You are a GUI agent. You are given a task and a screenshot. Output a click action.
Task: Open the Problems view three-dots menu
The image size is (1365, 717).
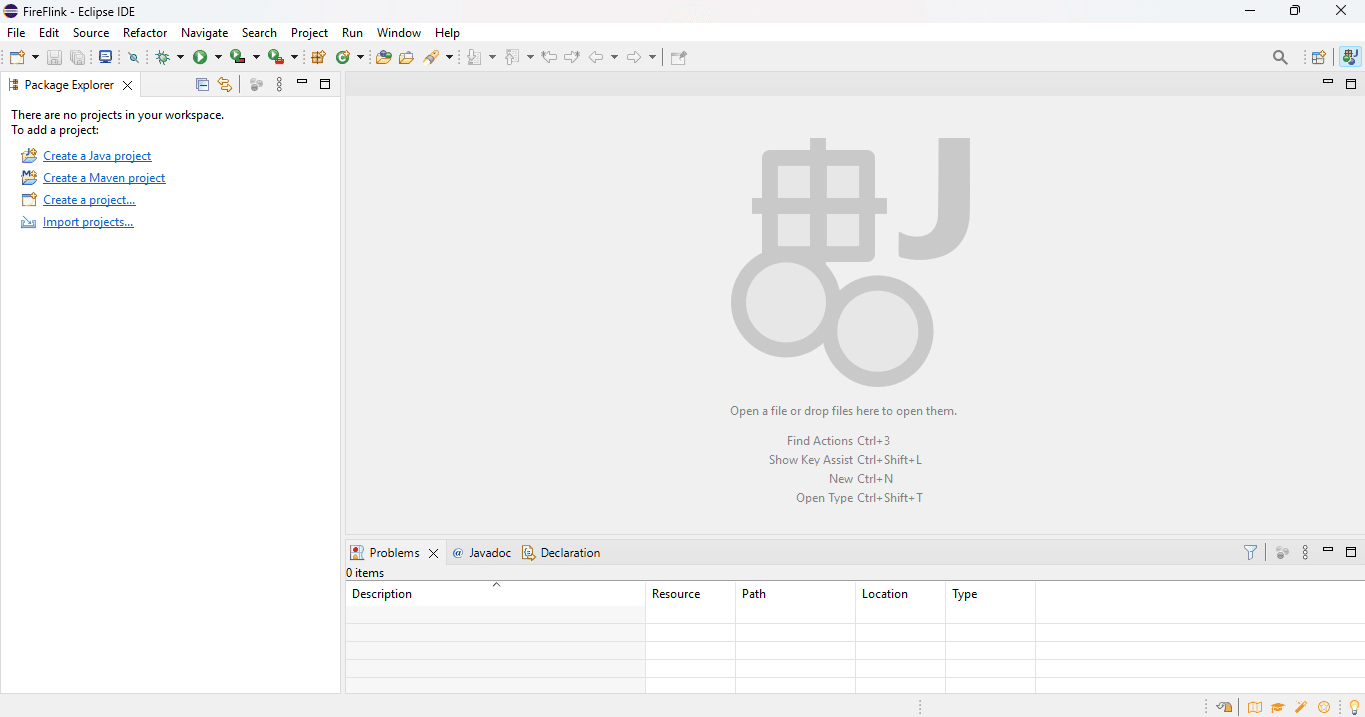[1305, 552]
